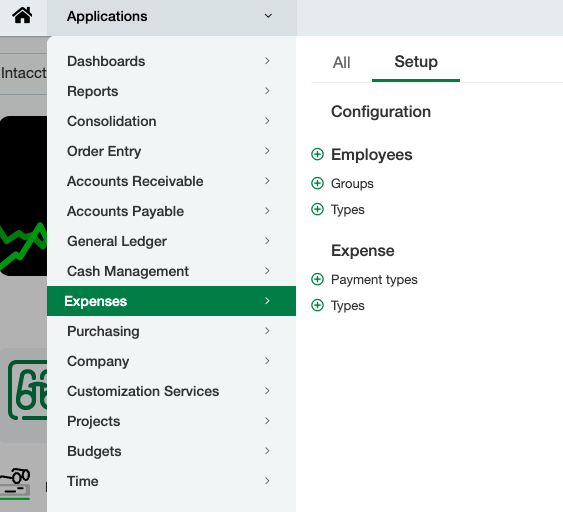Image resolution: width=563 pixels, height=512 pixels.
Task: Expand General Ledger submenu arrow
Action: (267, 241)
